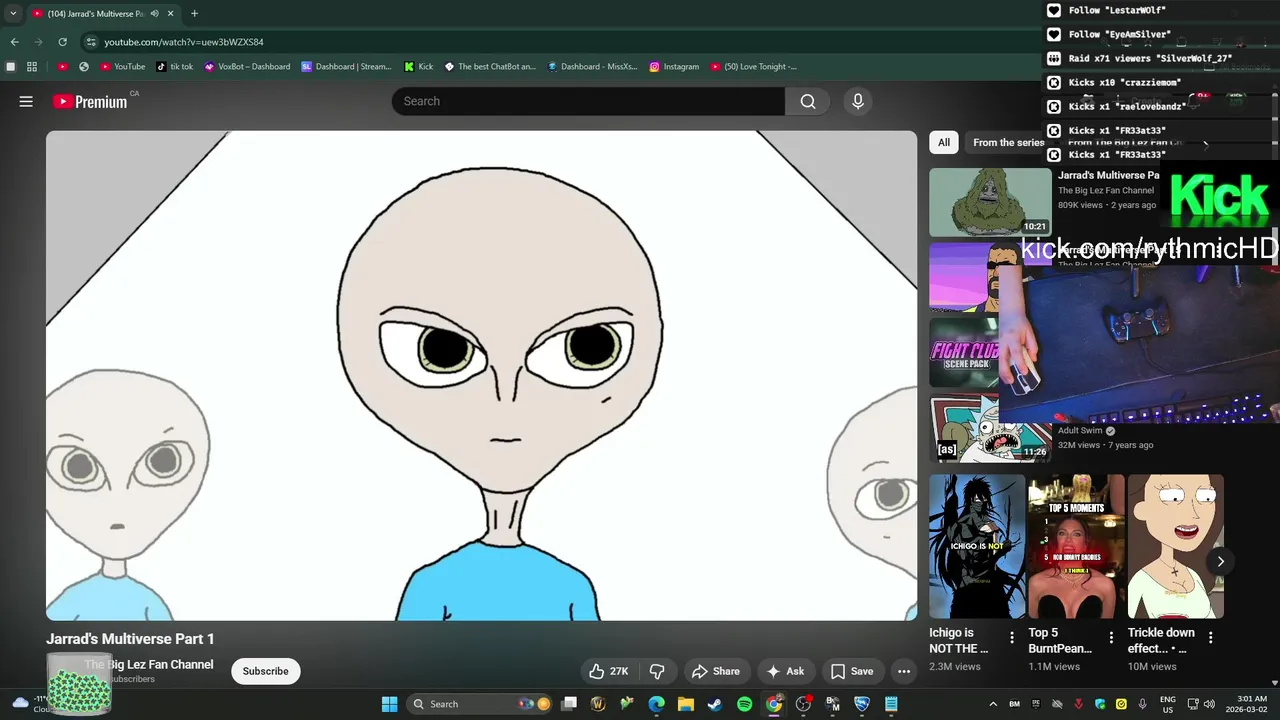Subscribe to The Big Lez Fan Channel

pos(265,671)
